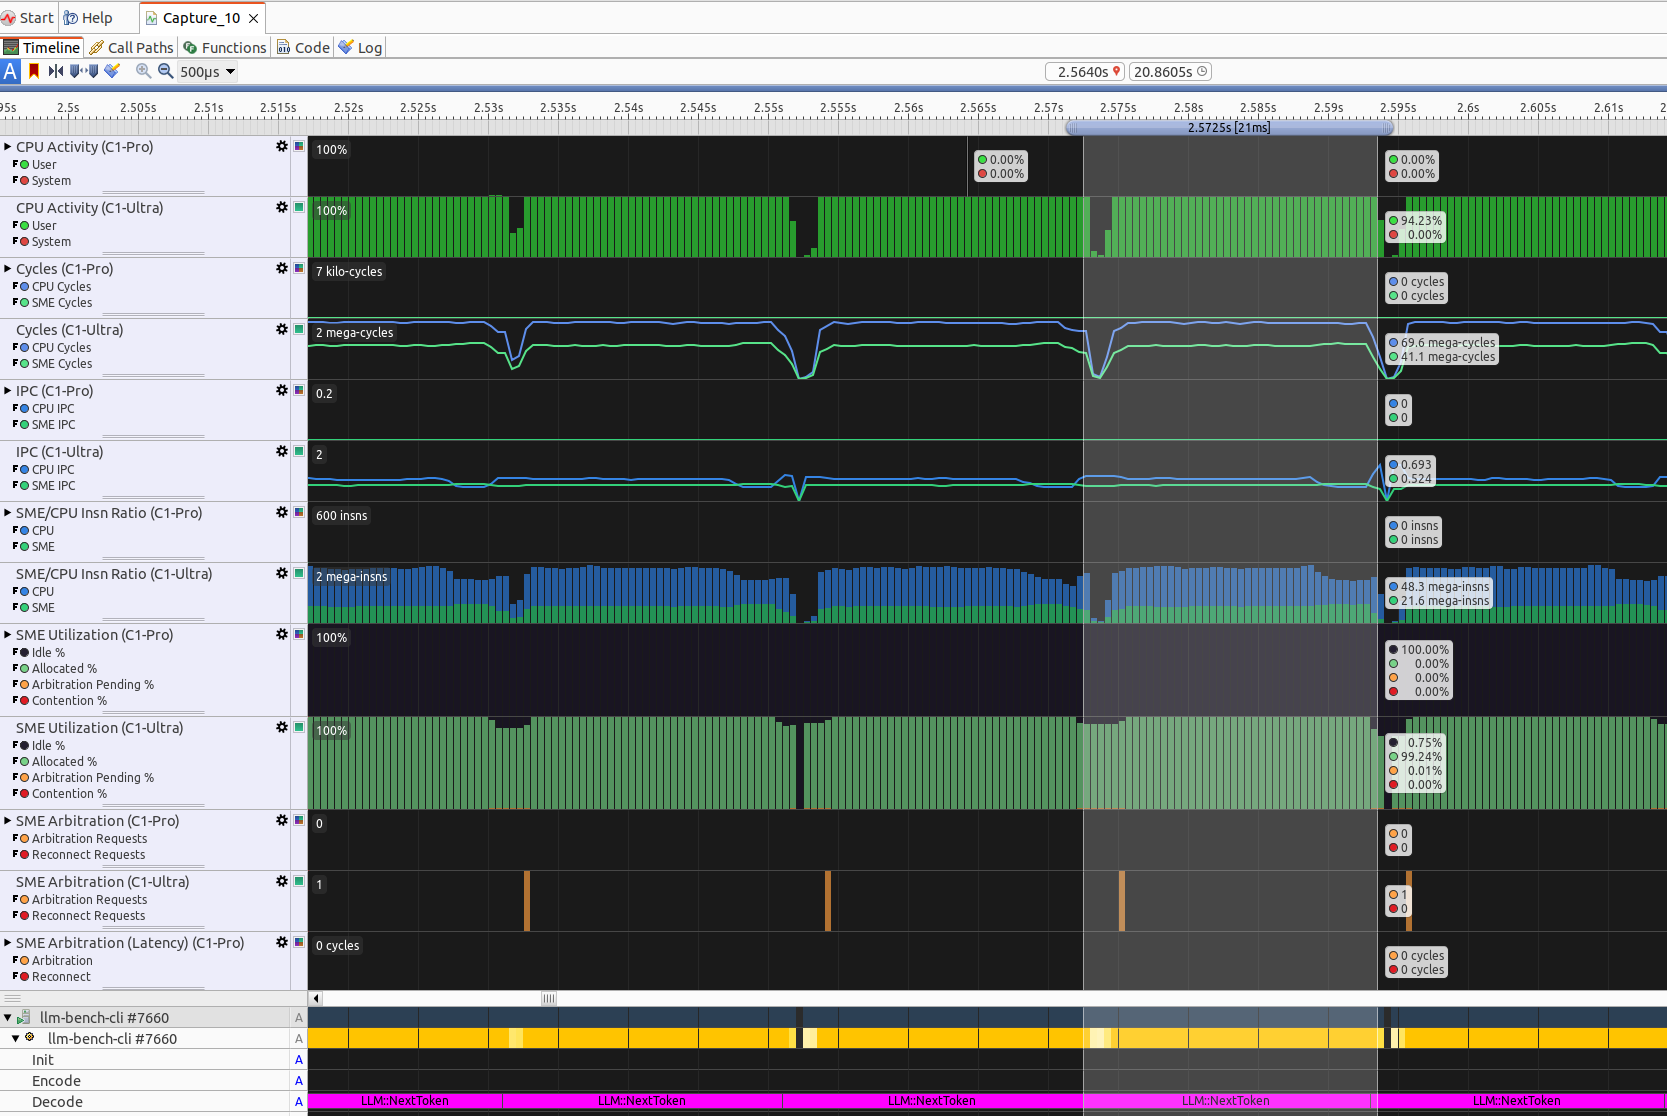Click the Help button
This screenshot has width=1667, height=1116.
[x=88, y=18]
